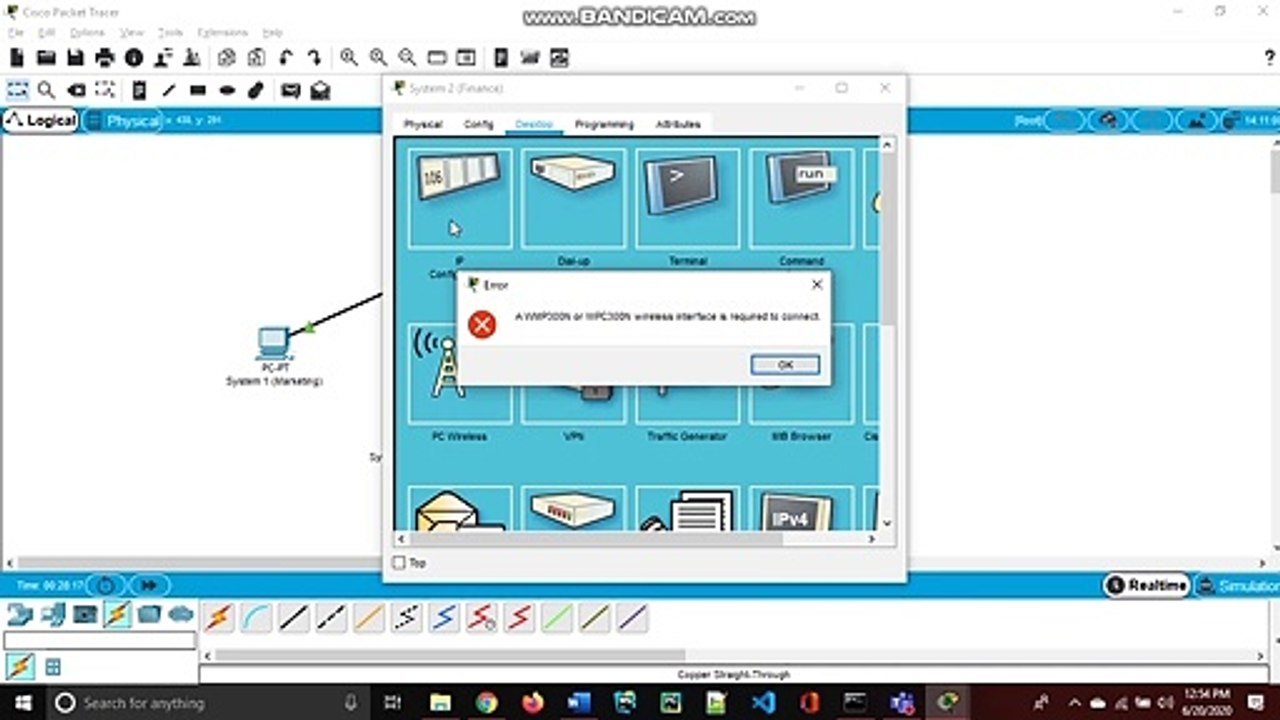Open the Options menu
The width and height of the screenshot is (1280, 720).
point(87,33)
